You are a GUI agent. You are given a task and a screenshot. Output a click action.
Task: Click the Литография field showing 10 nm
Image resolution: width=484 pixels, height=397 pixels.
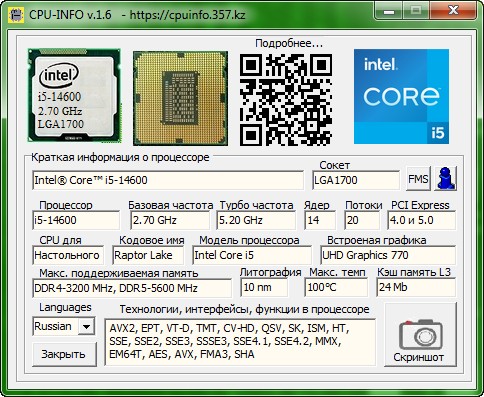264,287
